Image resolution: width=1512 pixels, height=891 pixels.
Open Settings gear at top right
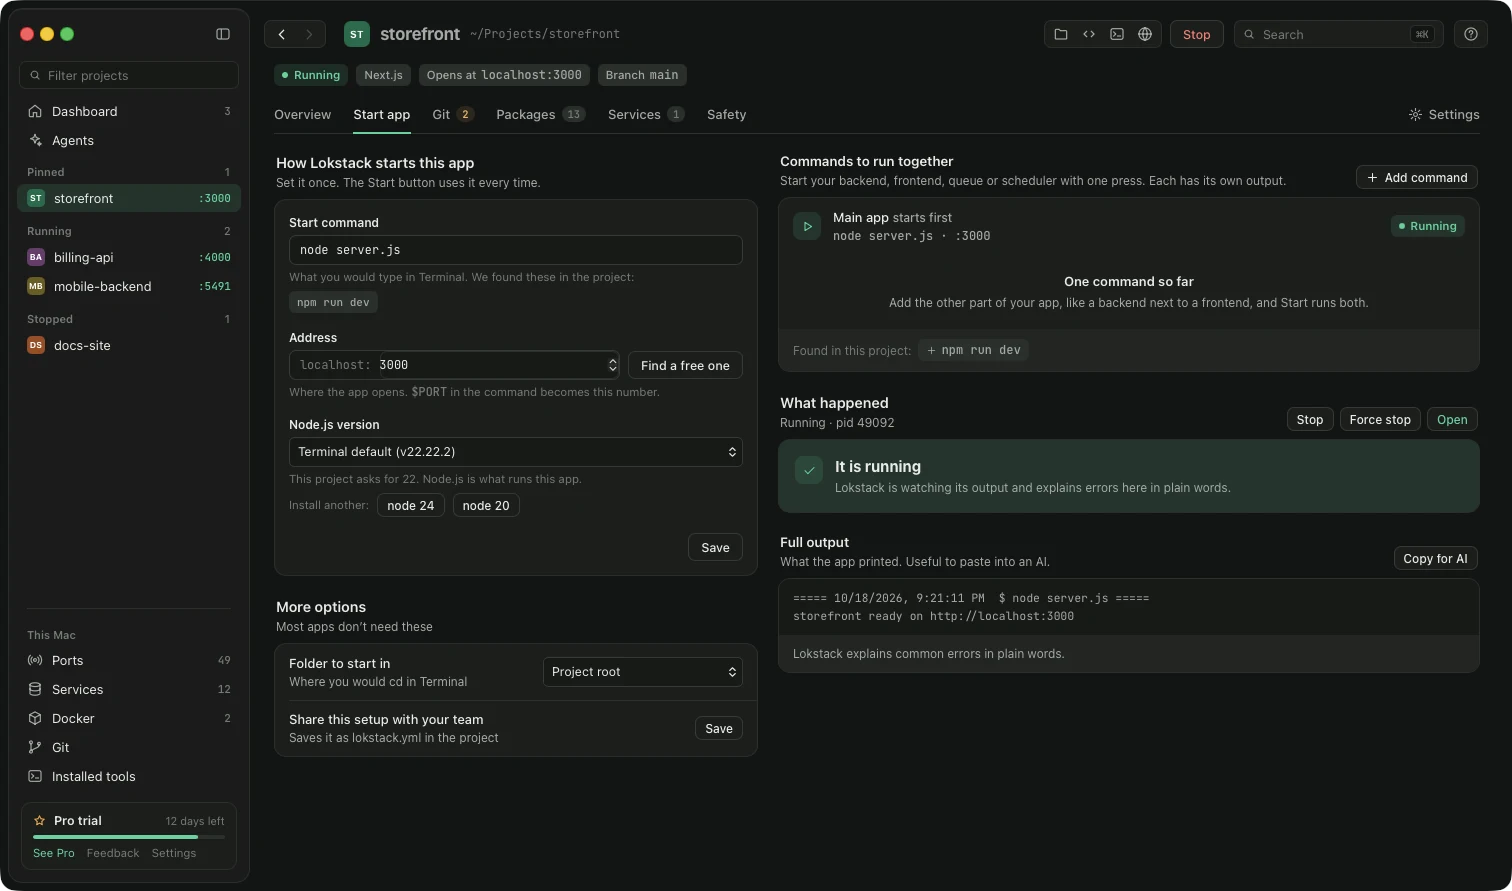[x=1444, y=114]
